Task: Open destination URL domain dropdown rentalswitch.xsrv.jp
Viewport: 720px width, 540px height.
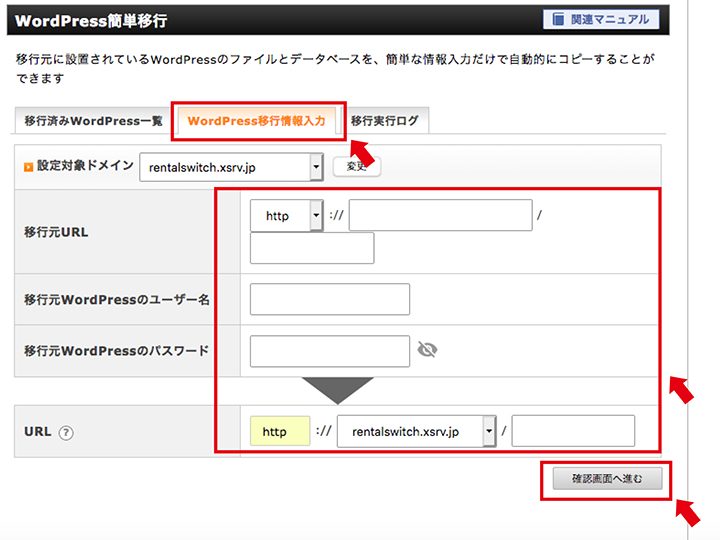Action: pyautogui.click(x=416, y=431)
